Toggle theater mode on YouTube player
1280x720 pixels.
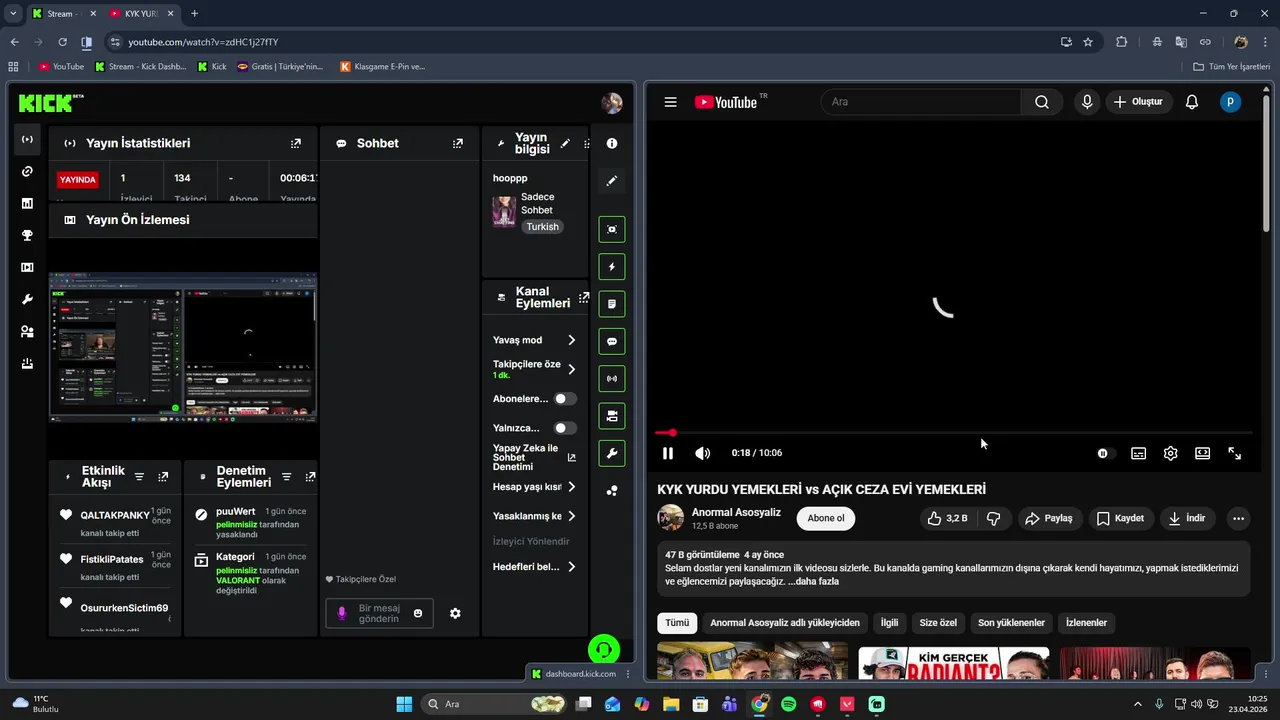(1203, 453)
